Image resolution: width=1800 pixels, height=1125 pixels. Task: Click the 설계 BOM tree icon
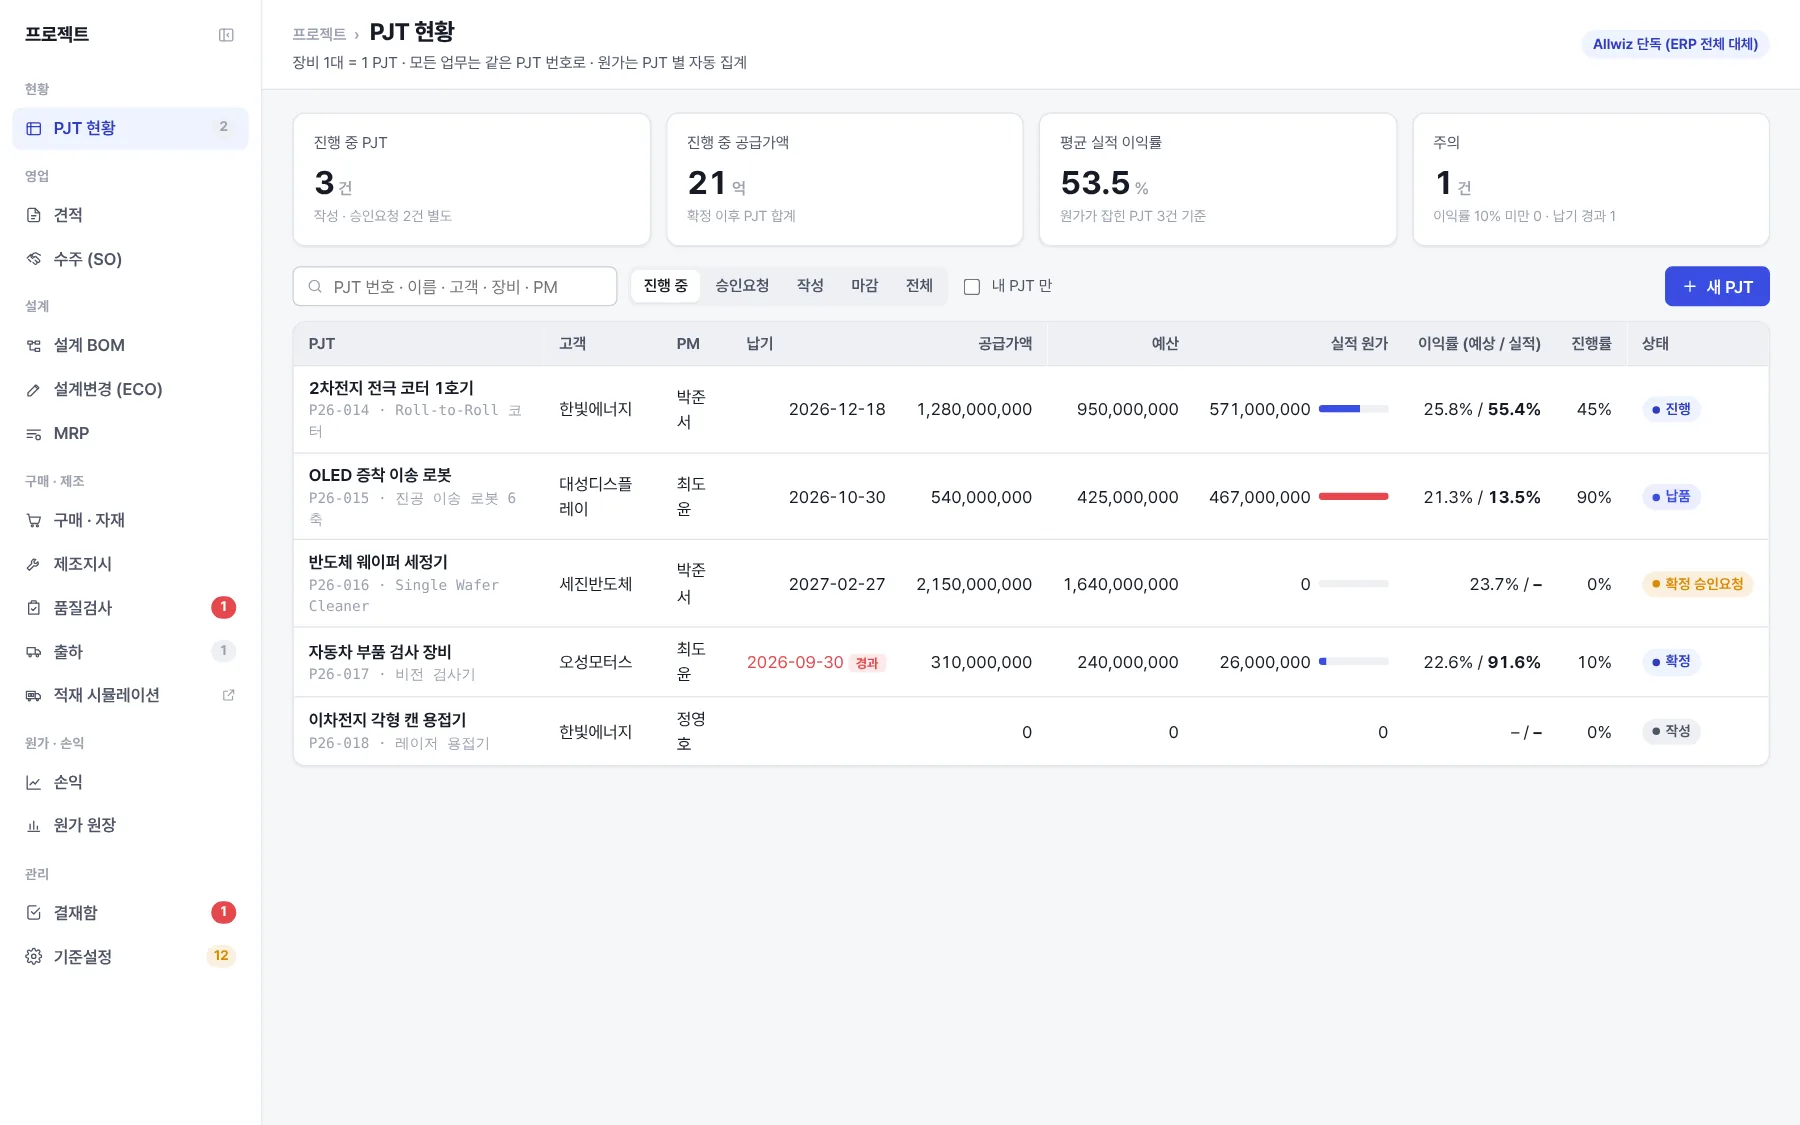click(33, 345)
